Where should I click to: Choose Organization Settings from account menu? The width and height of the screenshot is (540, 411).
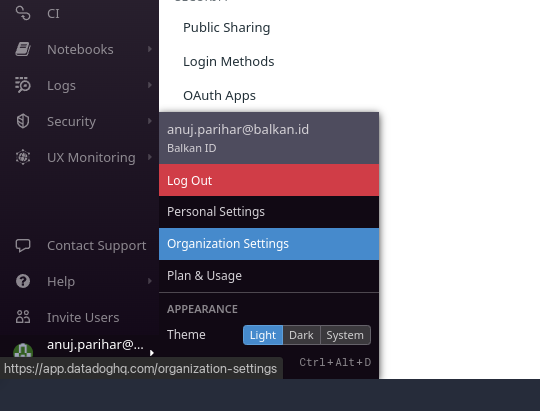(x=269, y=244)
